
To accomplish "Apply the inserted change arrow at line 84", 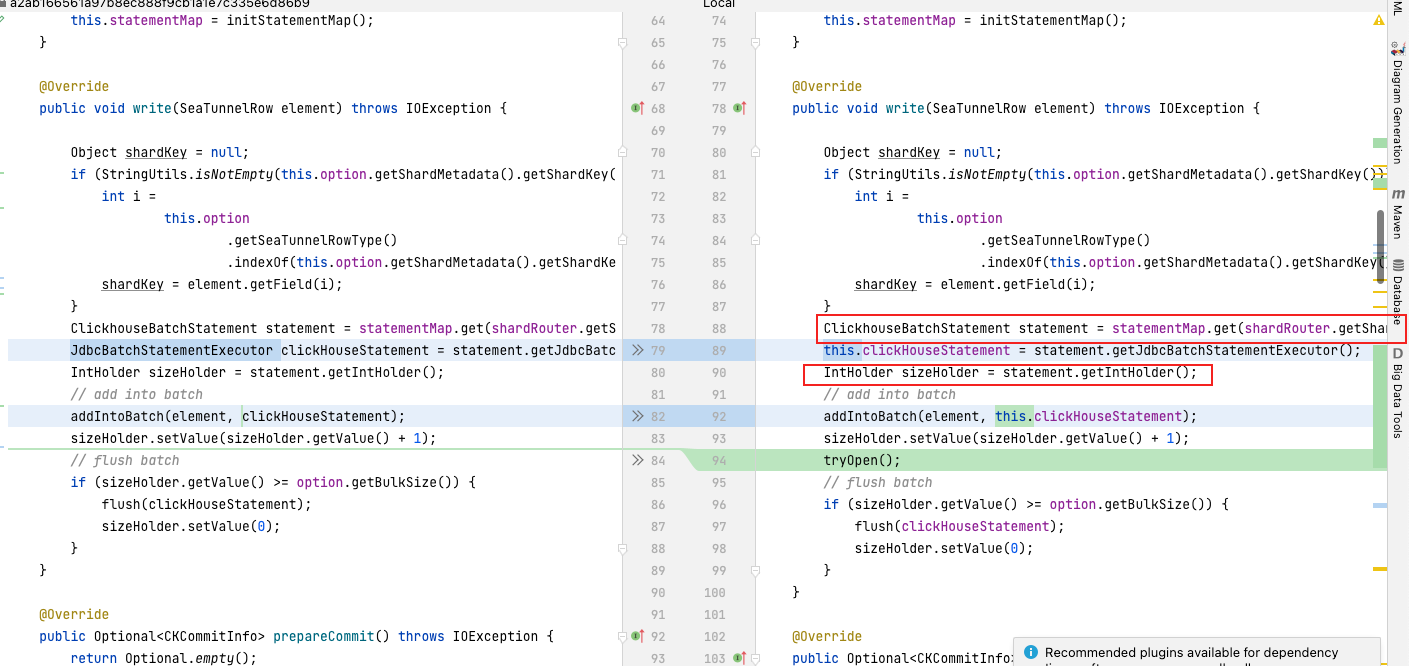I will click(x=637, y=460).
